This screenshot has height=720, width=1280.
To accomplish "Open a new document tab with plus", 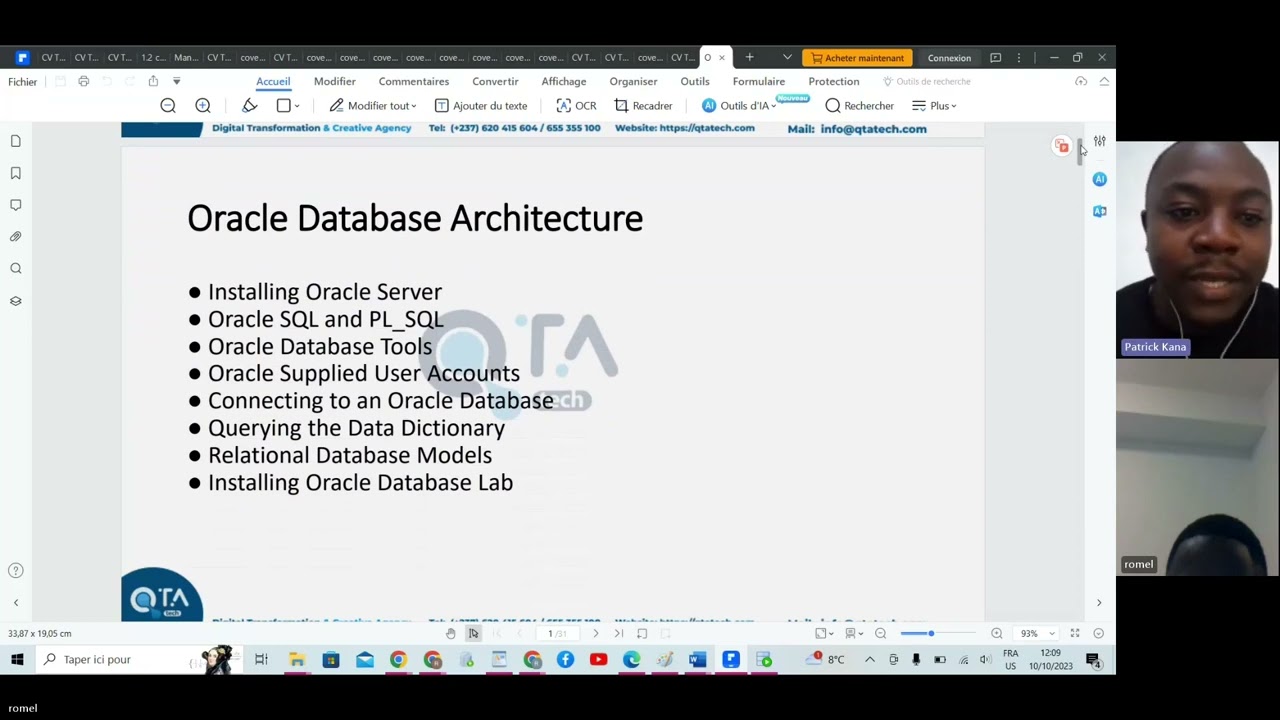I will point(749,57).
